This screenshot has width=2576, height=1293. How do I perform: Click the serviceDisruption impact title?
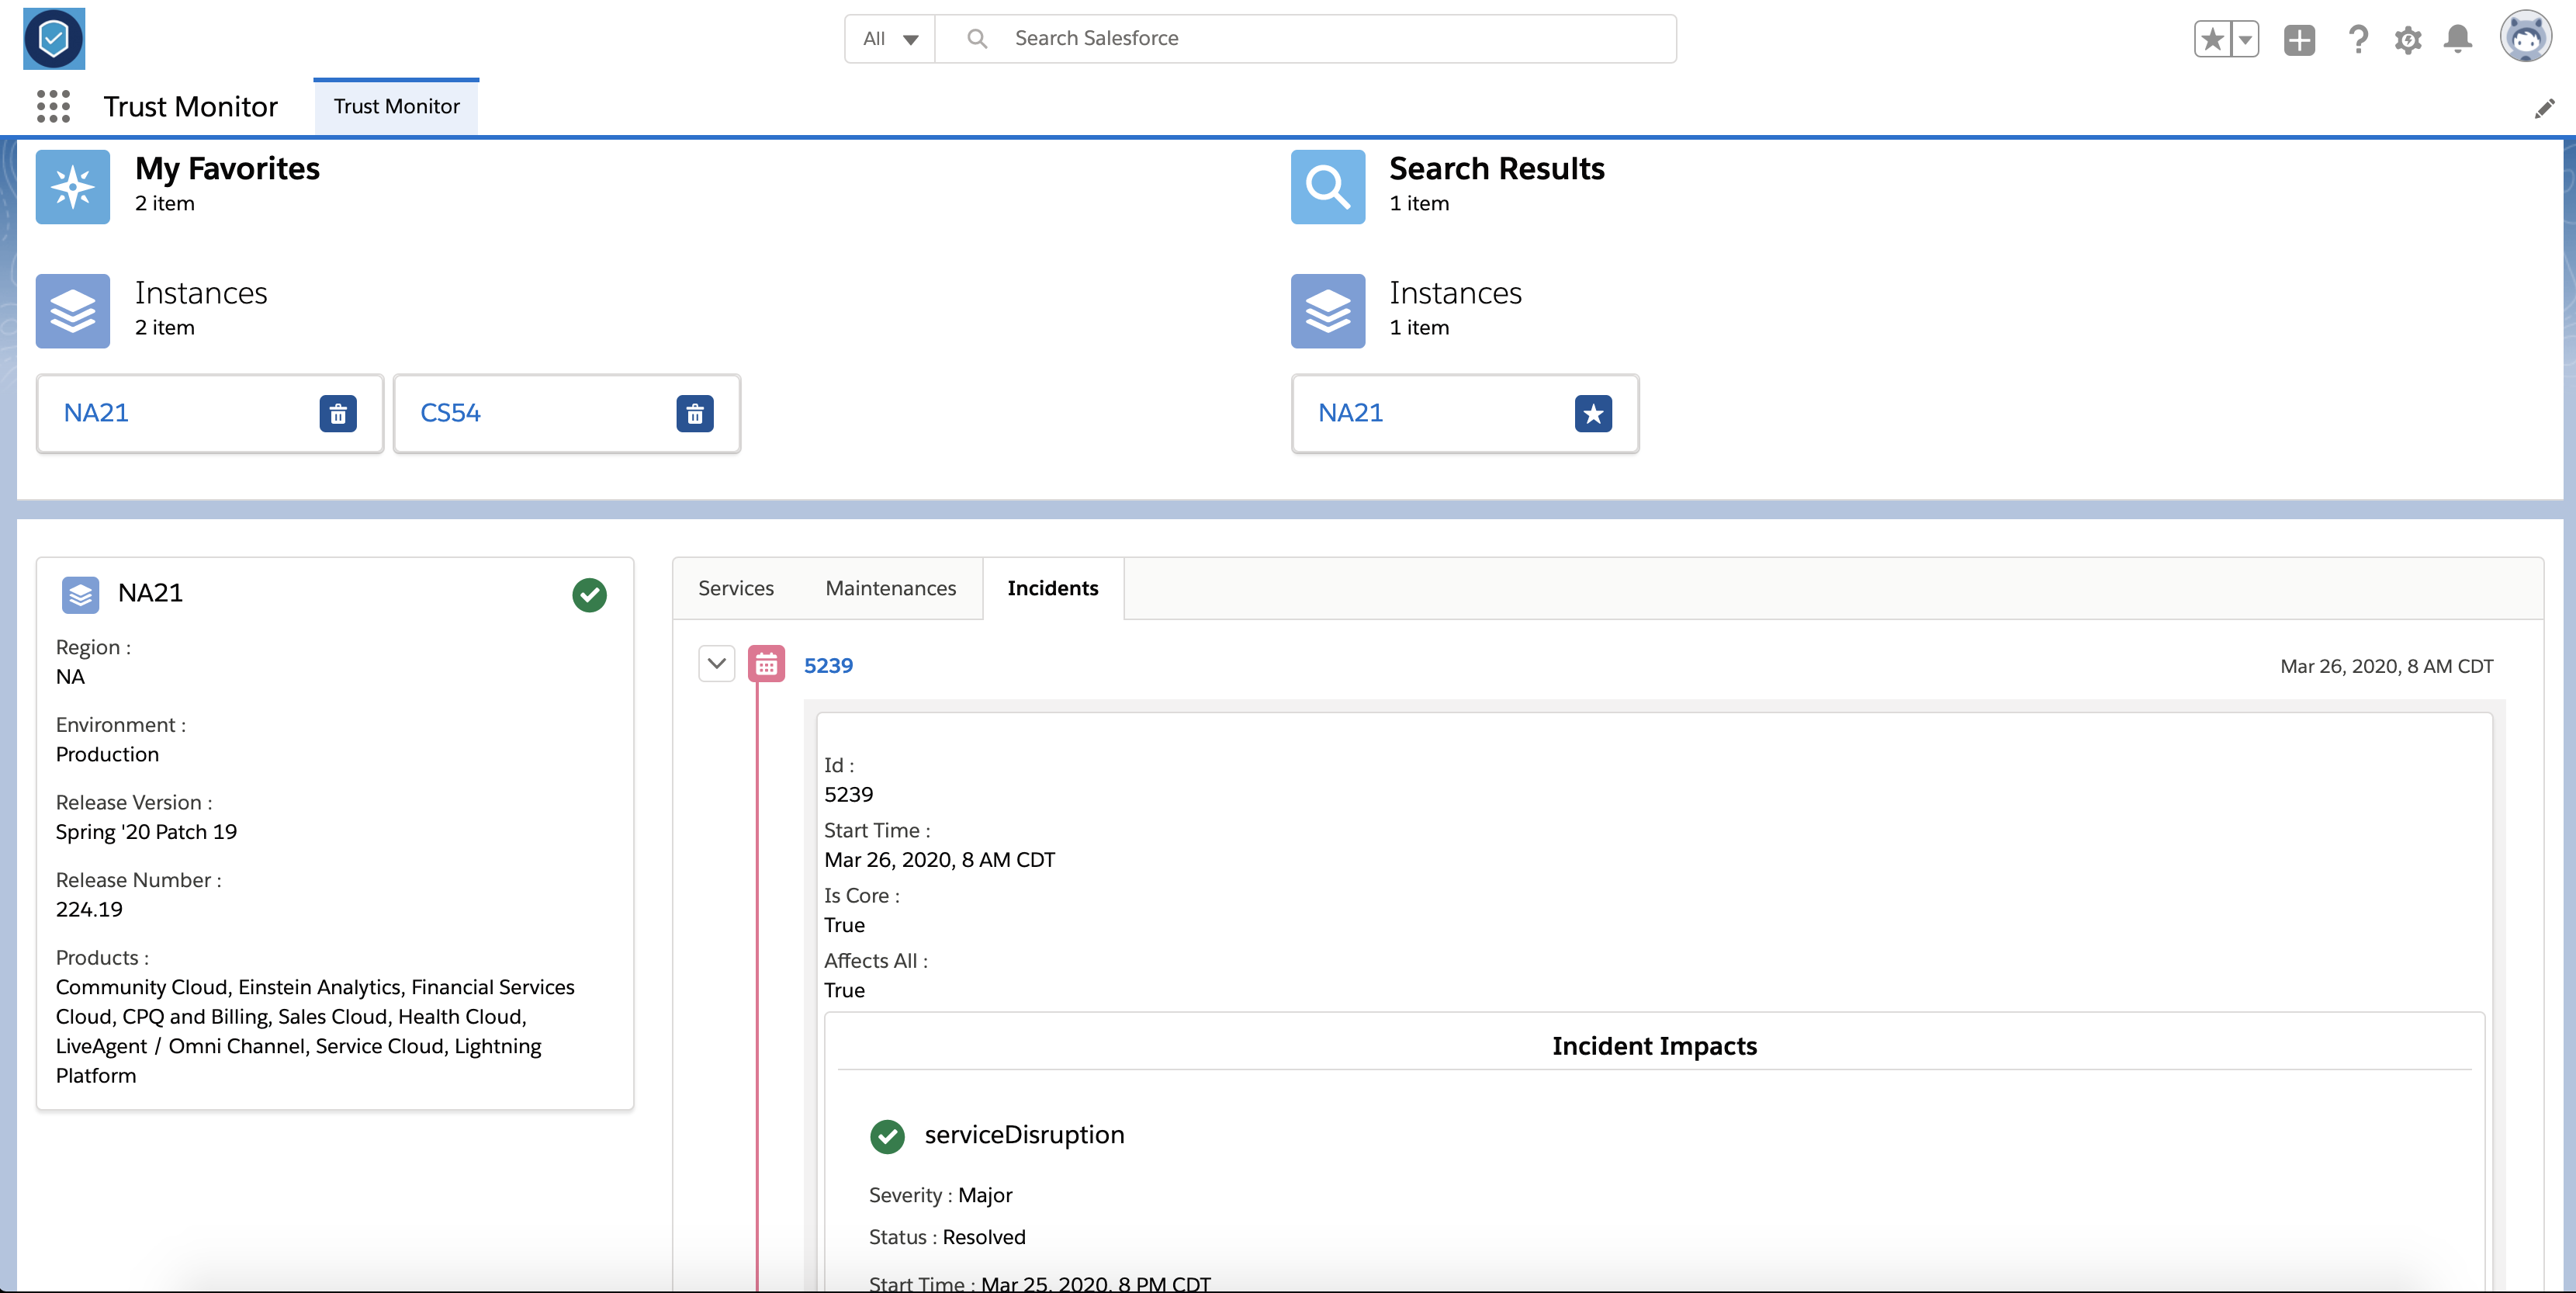click(x=1024, y=1135)
